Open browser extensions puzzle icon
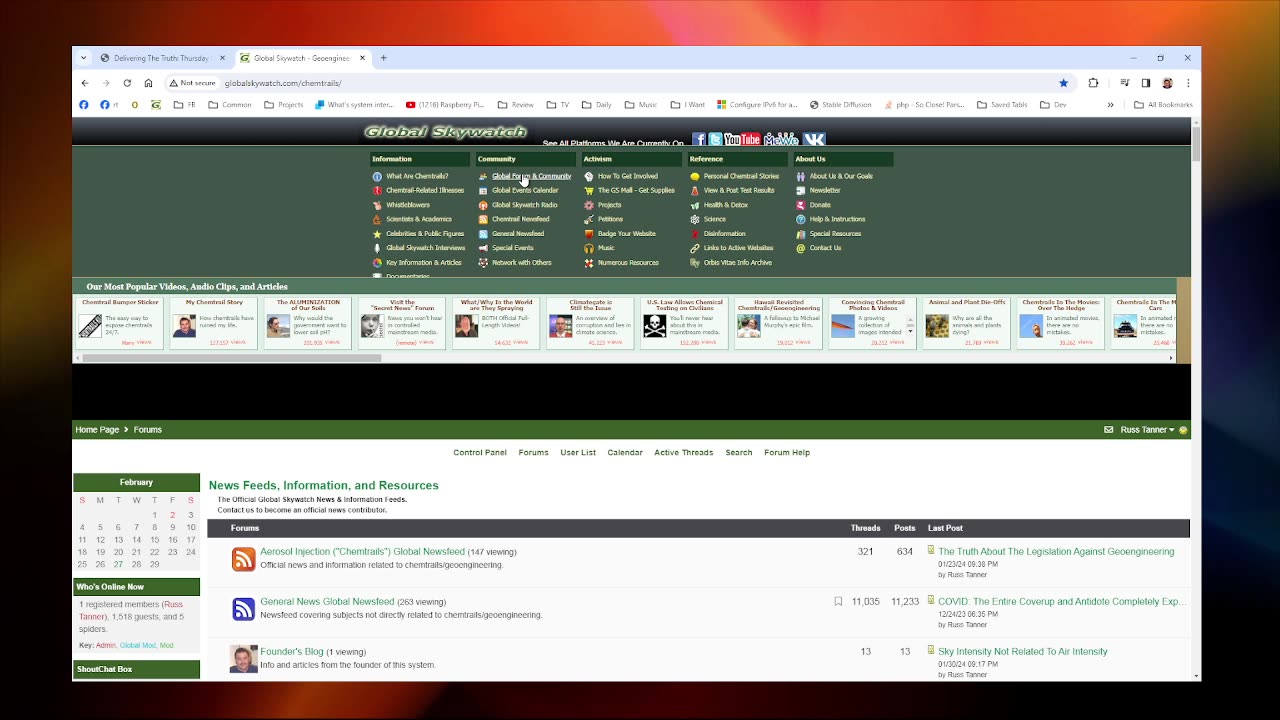This screenshot has width=1280, height=720. tap(1093, 83)
